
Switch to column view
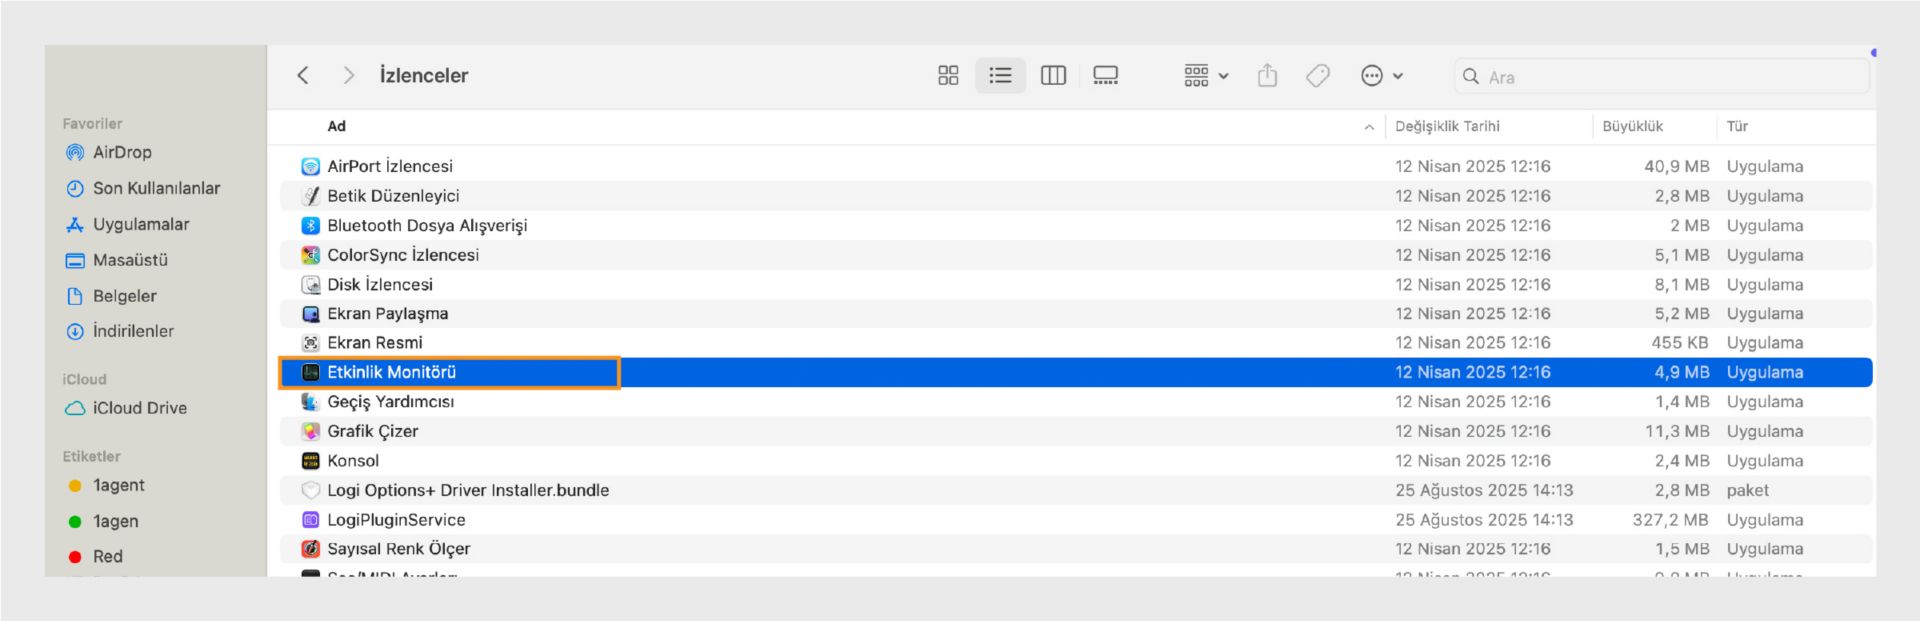click(x=1053, y=76)
